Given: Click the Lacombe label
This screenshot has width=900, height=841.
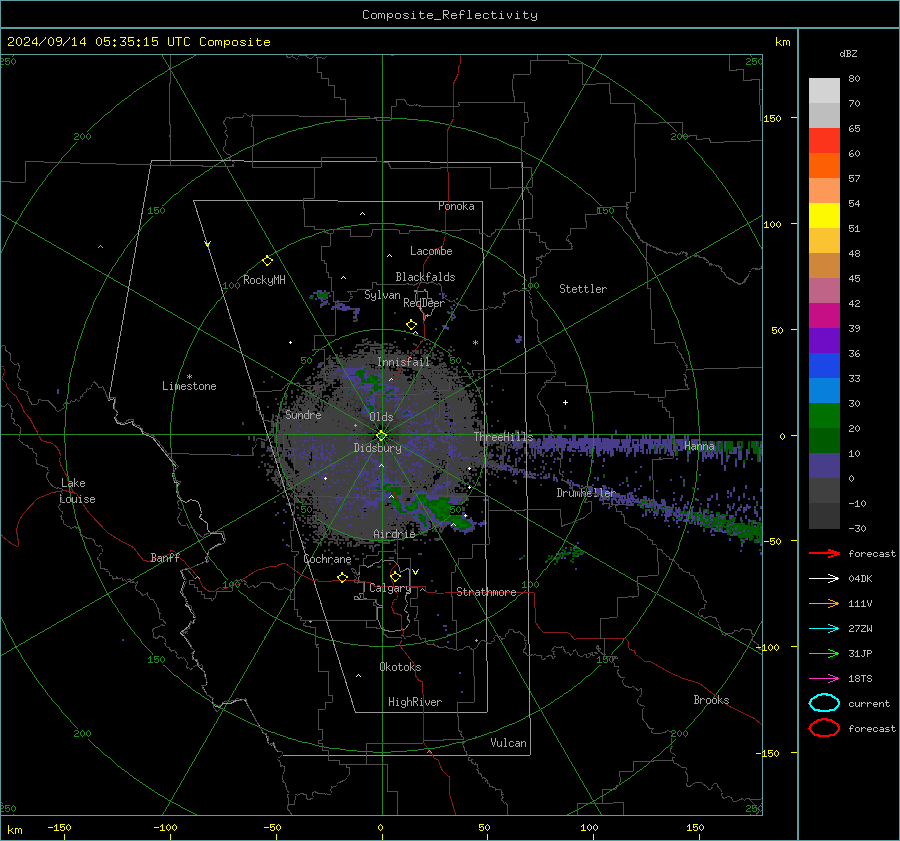Looking at the screenshot, I should [431, 251].
